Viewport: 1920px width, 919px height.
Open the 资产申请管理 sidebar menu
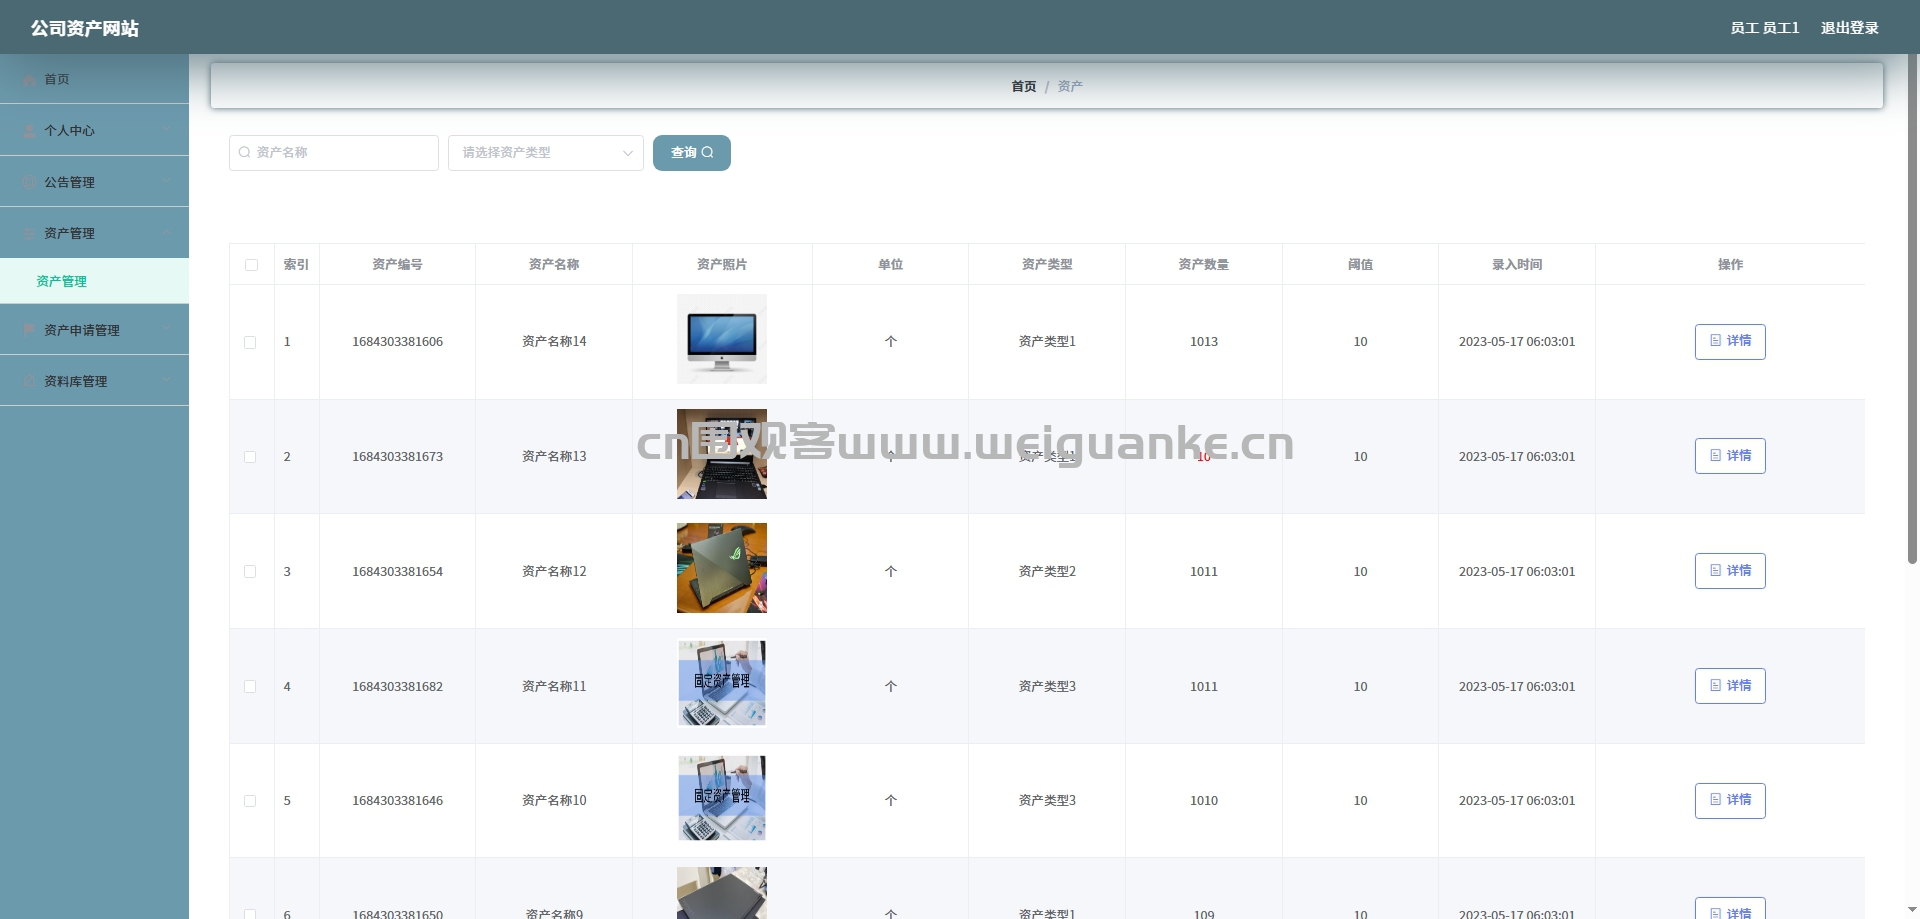click(94, 330)
